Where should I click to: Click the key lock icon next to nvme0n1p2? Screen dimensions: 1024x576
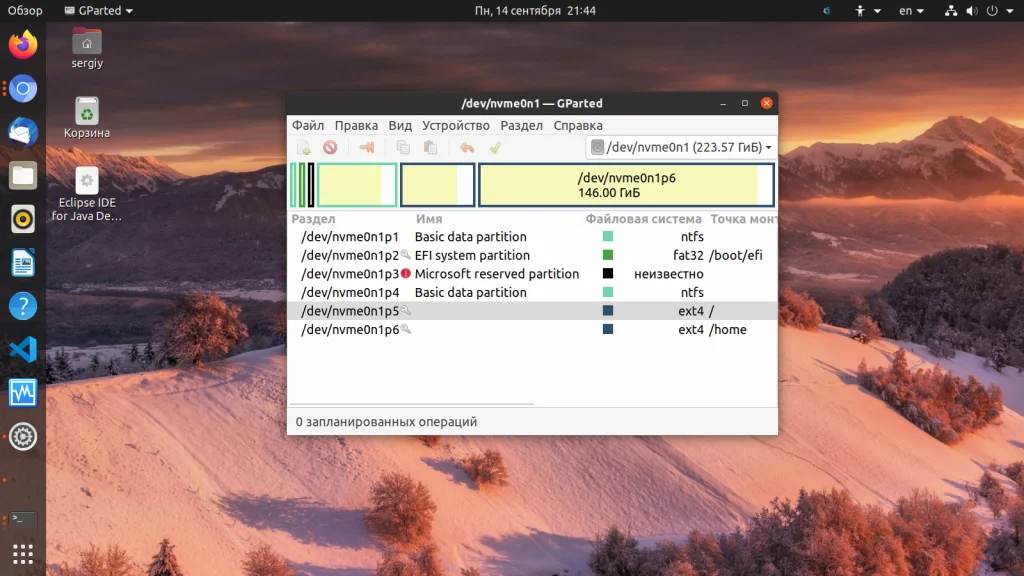pyautogui.click(x=406, y=255)
